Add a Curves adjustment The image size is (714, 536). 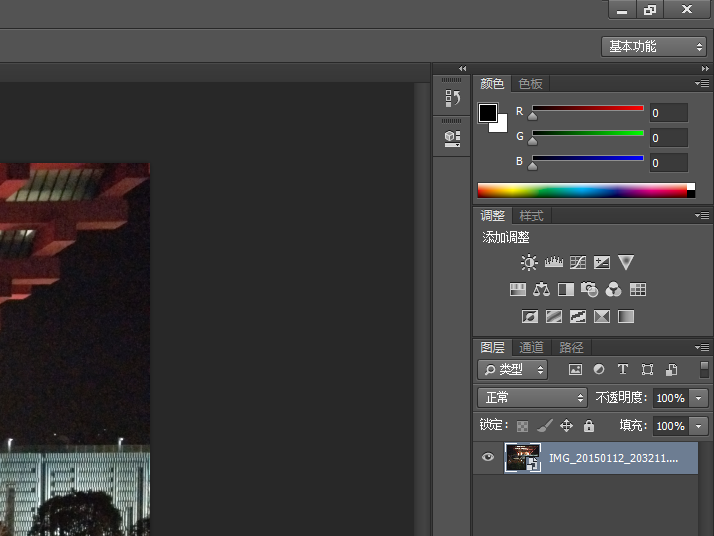point(577,263)
